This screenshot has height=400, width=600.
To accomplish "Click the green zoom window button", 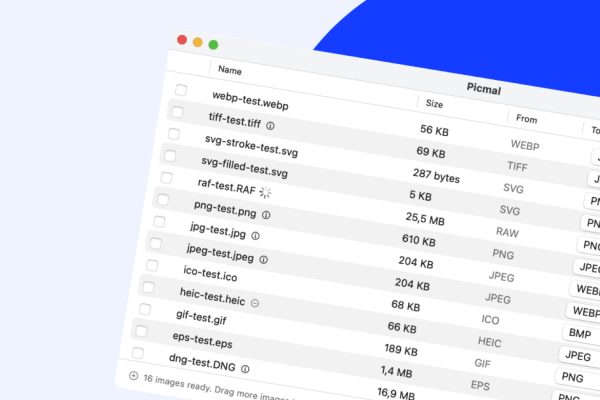I will click(214, 45).
